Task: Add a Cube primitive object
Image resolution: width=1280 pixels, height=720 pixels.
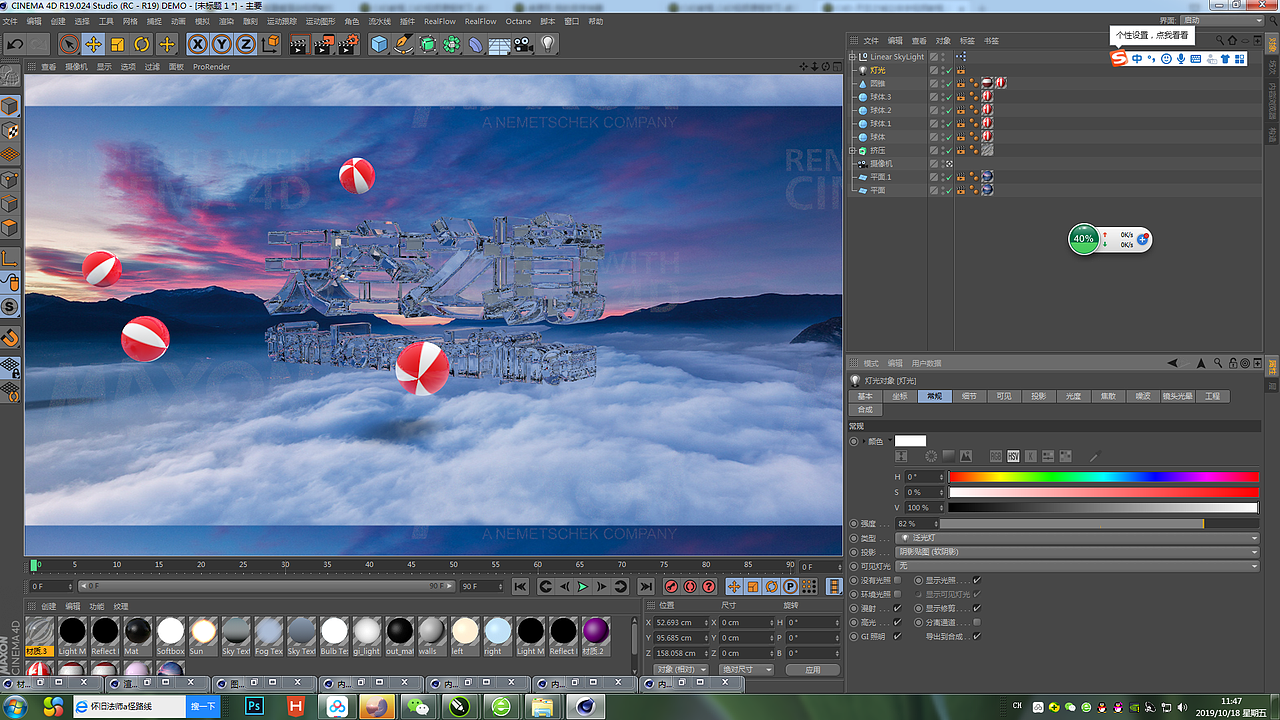Action: [x=379, y=44]
